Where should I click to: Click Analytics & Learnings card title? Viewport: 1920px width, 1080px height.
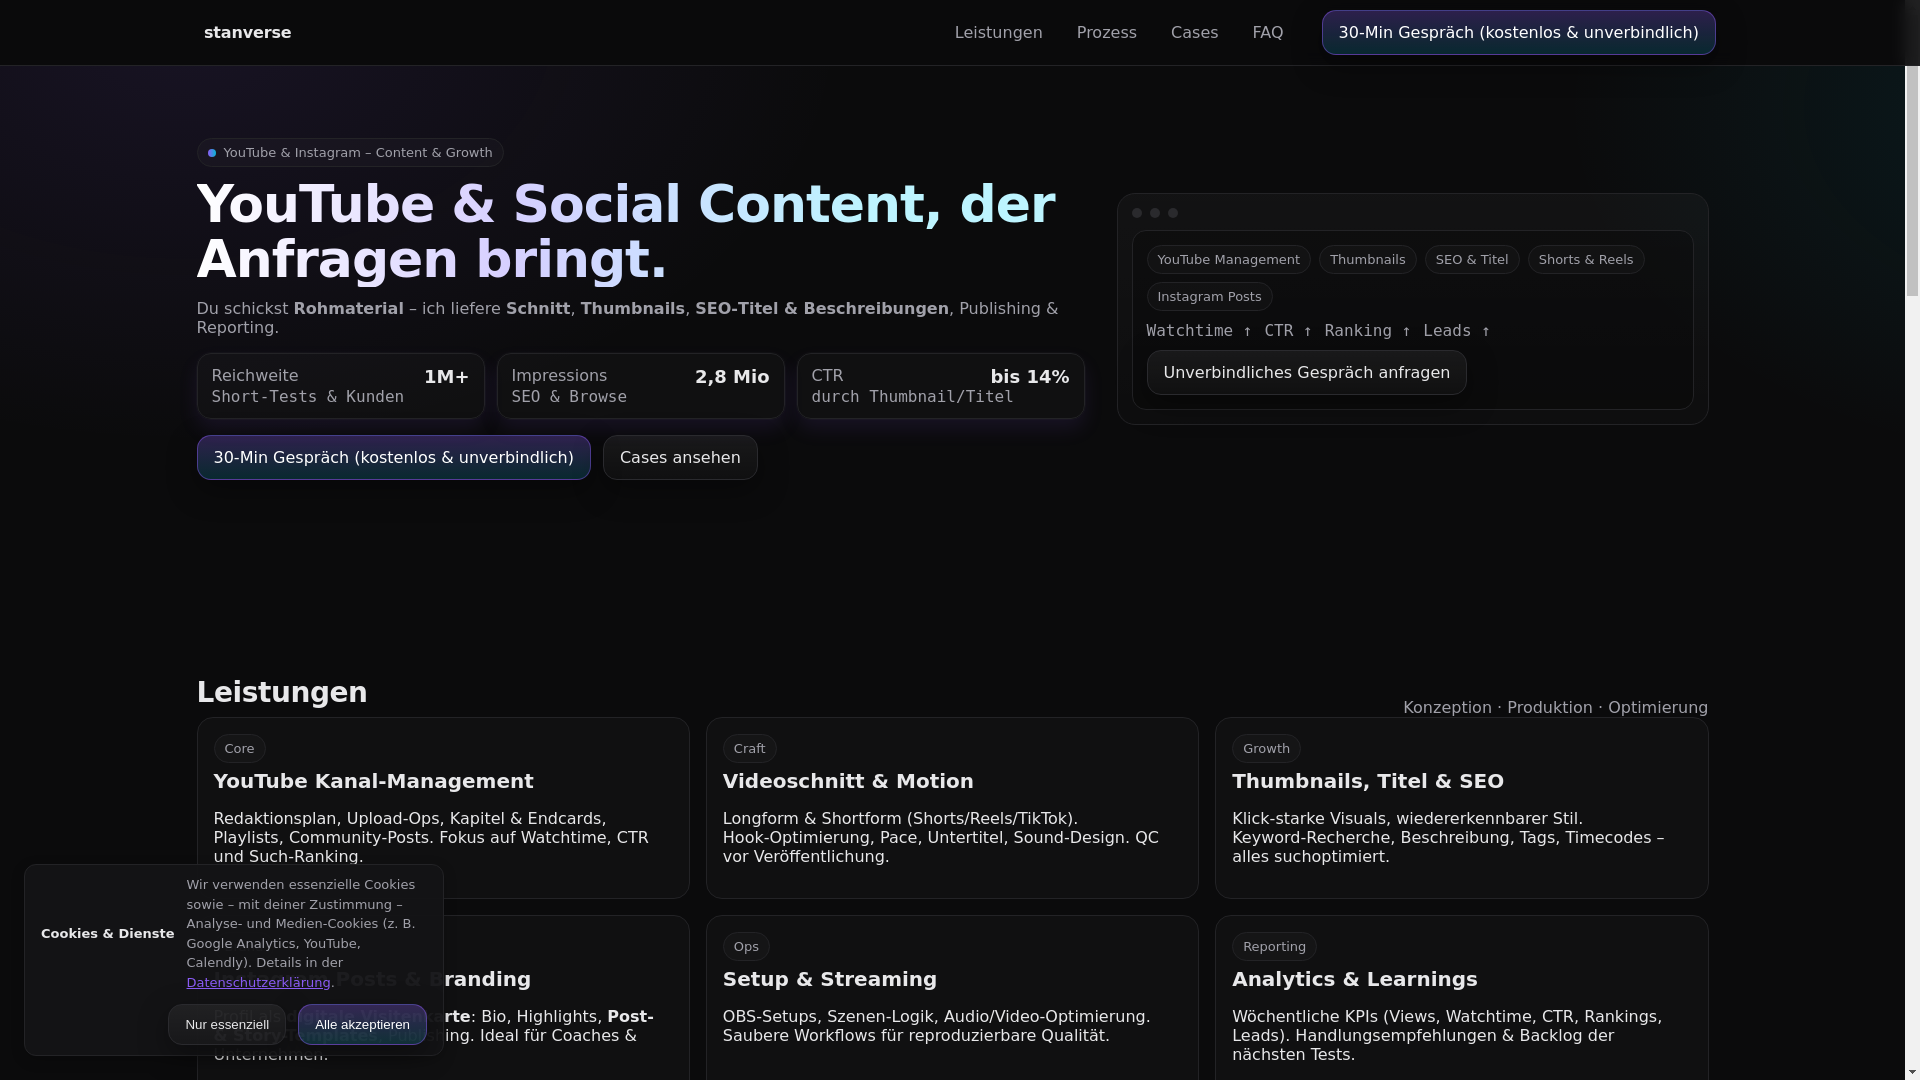pyautogui.click(x=1354, y=980)
